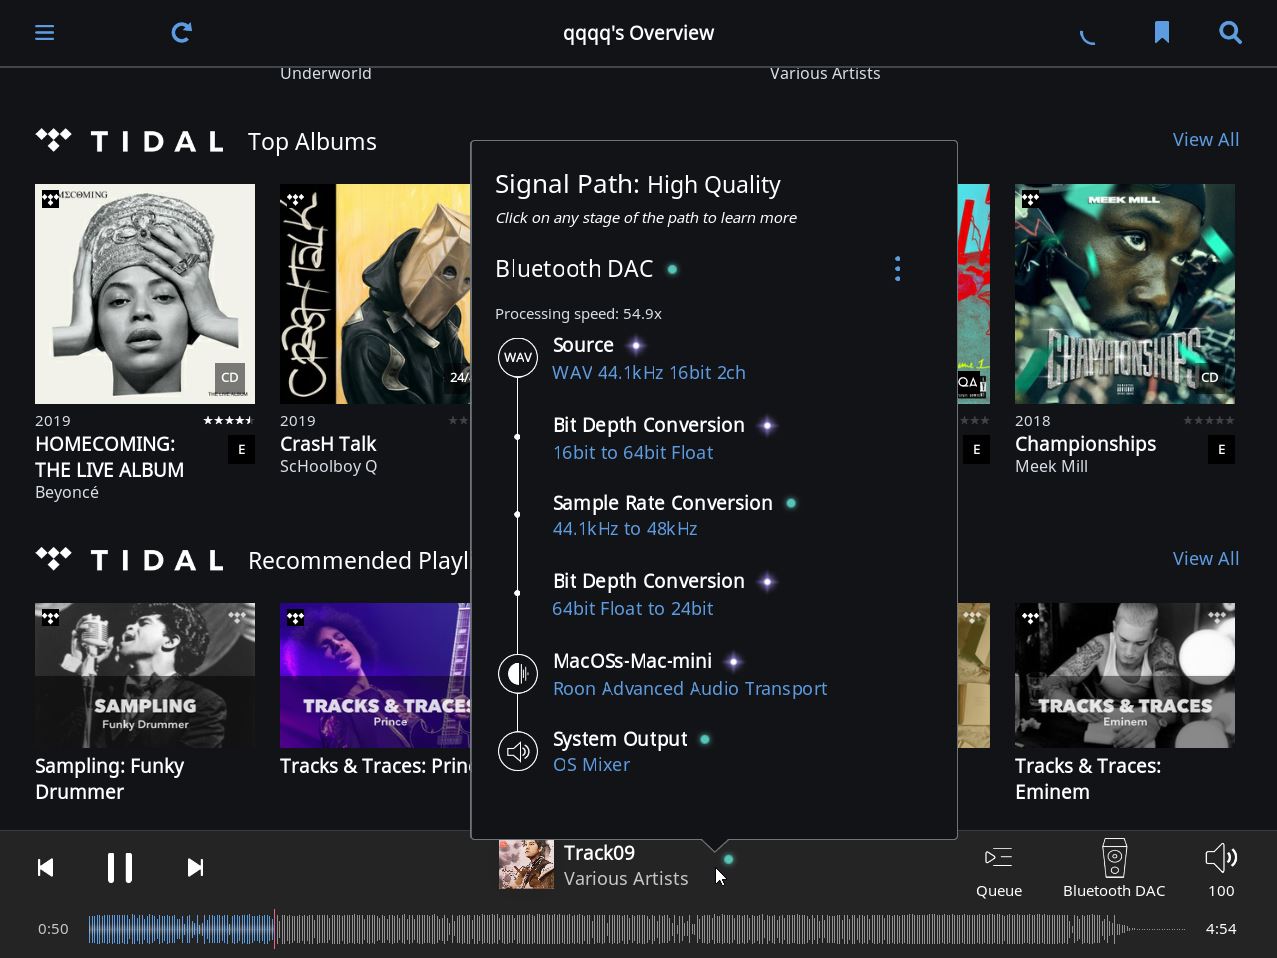The width and height of the screenshot is (1277, 958).
Task: Click the Track09 now playing title
Action: [599, 853]
